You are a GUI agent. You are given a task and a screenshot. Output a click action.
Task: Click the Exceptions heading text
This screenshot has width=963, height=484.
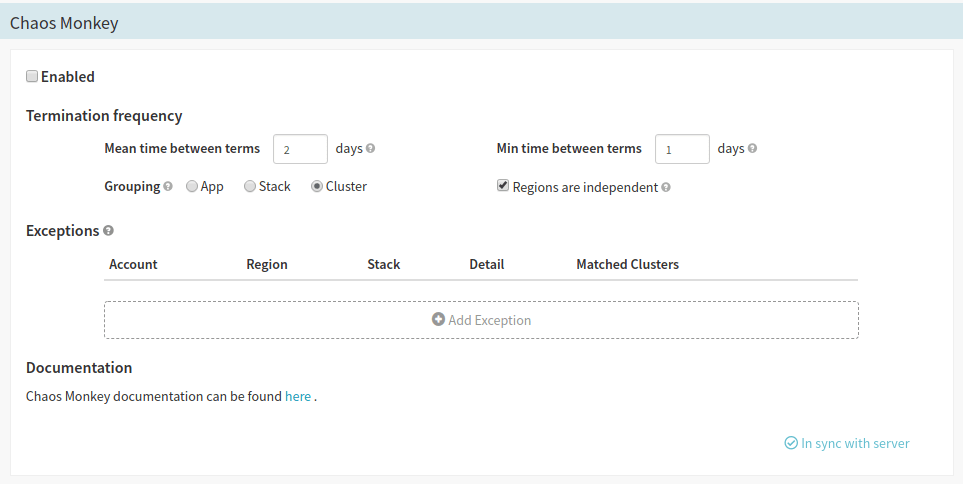(63, 230)
